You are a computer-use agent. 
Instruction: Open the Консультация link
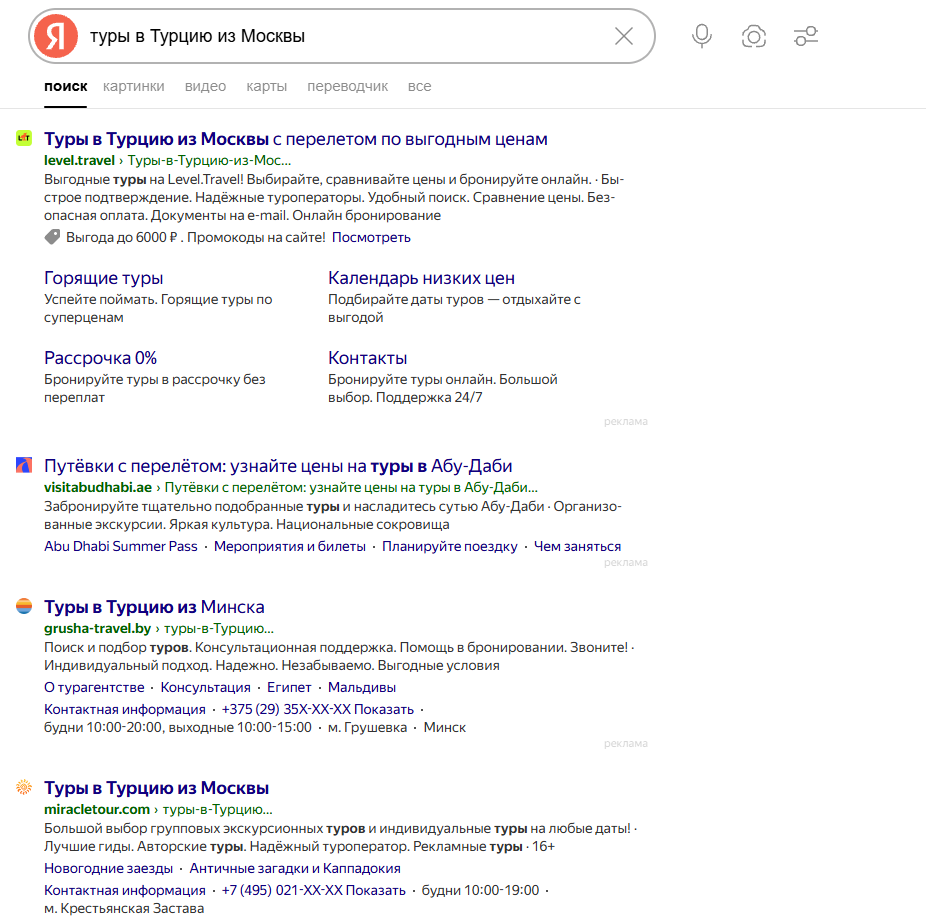point(206,687)
